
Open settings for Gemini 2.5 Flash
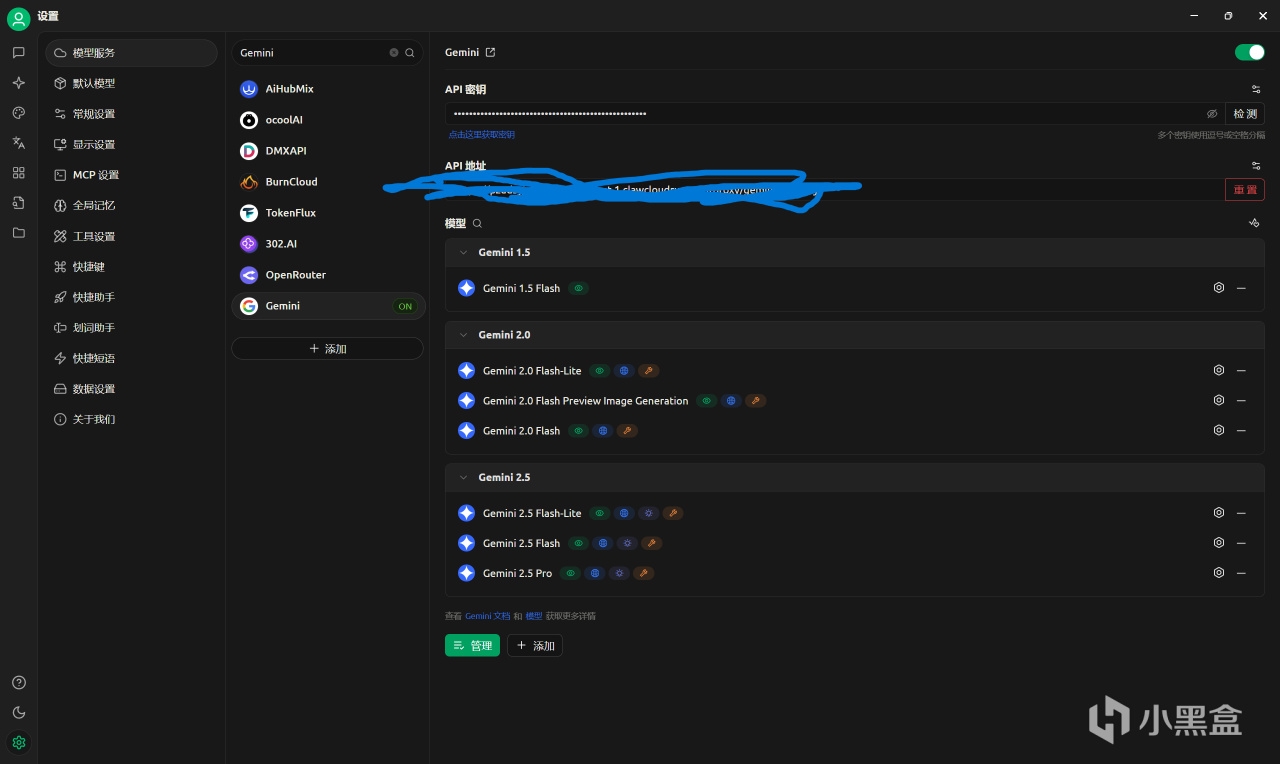(x=1219, y=543)
